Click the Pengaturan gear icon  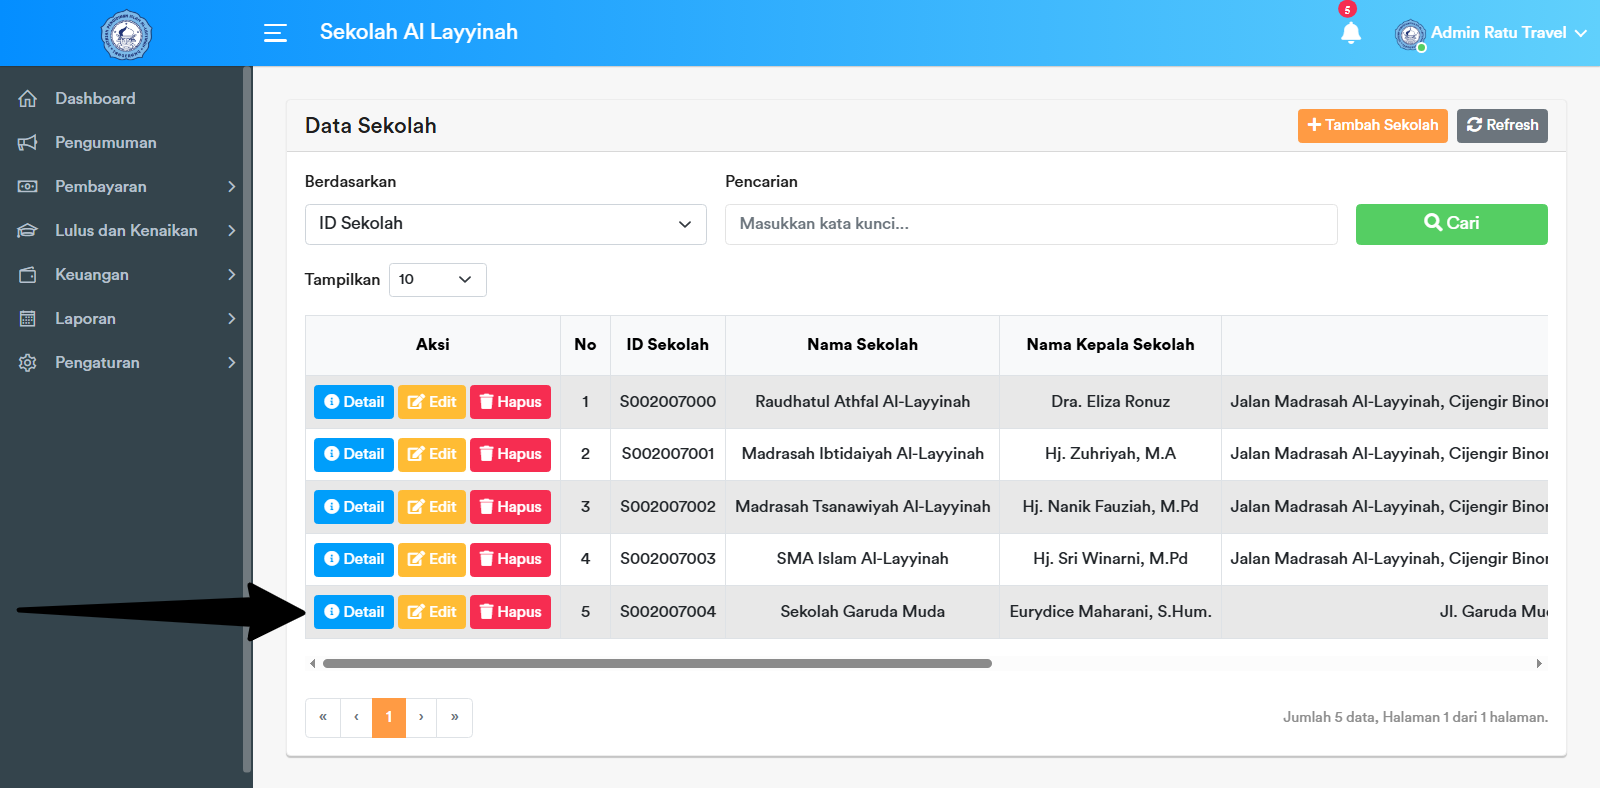point(28,363)
